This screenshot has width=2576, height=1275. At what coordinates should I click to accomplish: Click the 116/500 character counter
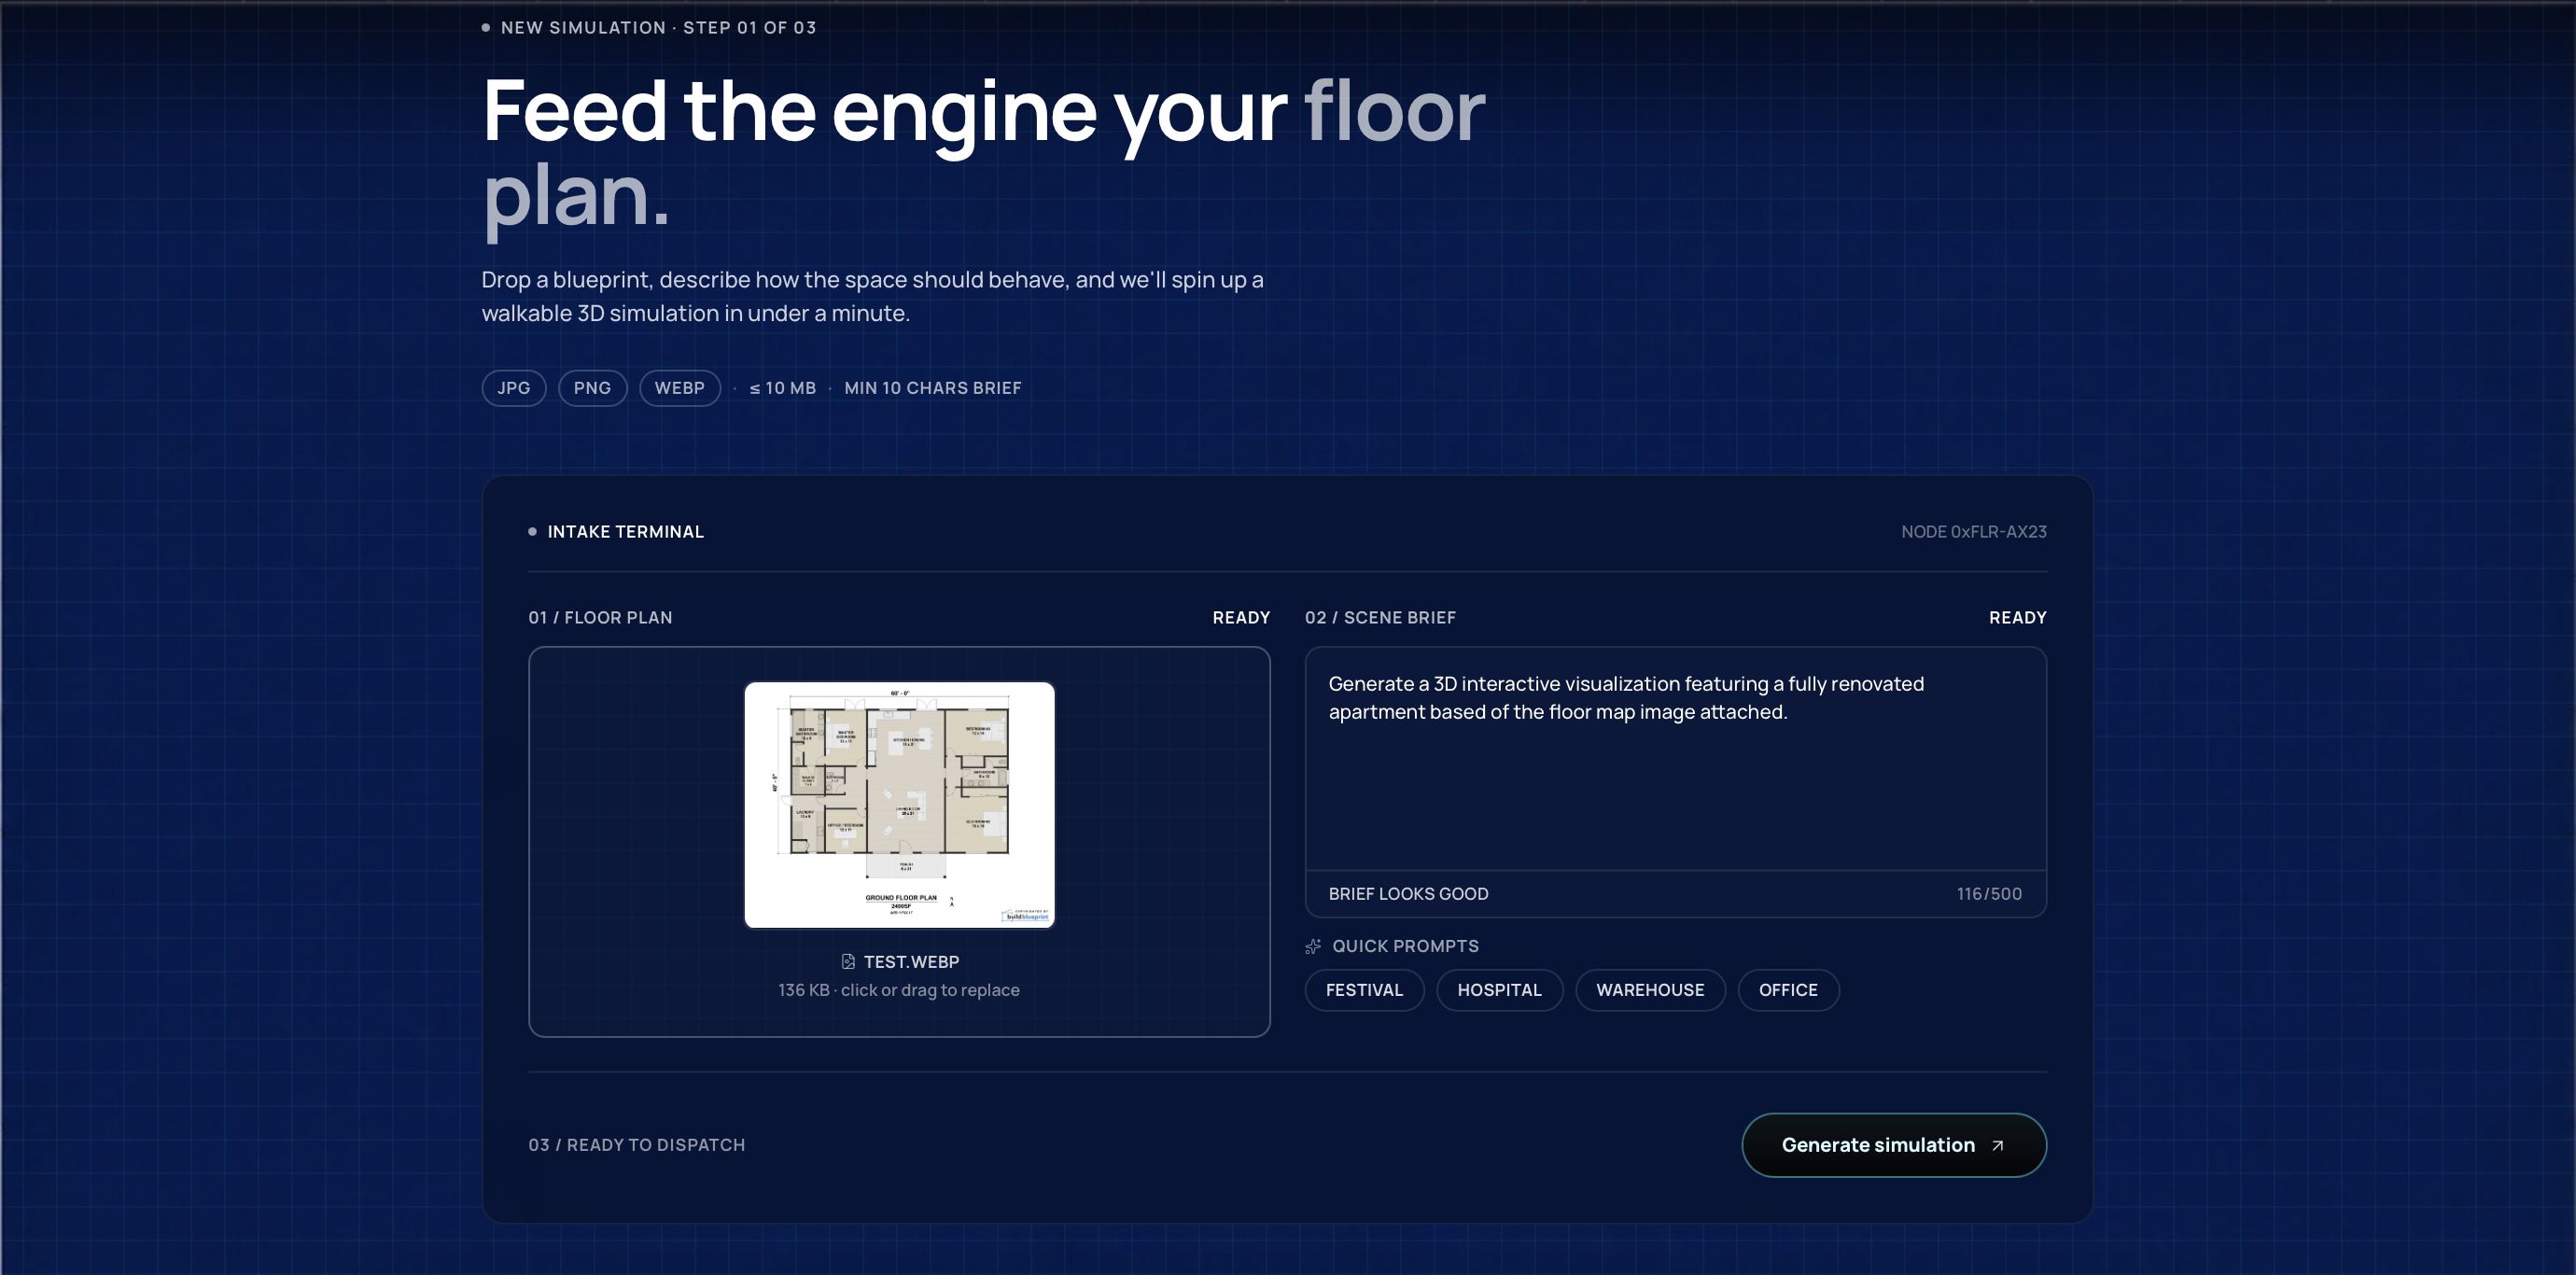(x=1988, y=894)
